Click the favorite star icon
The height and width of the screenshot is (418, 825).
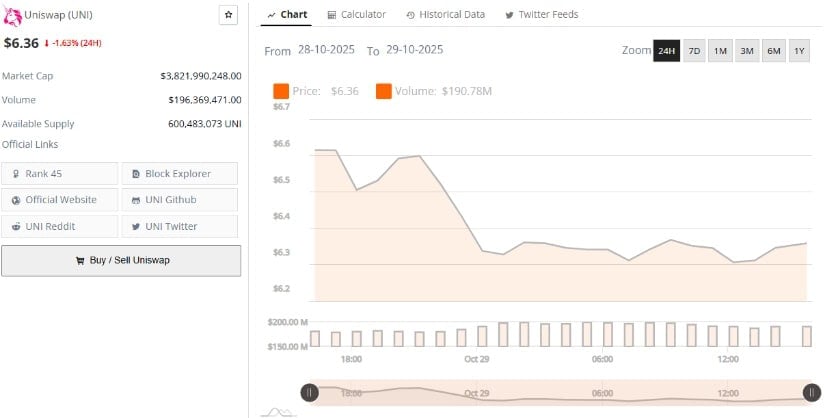(x=228, y=15)
